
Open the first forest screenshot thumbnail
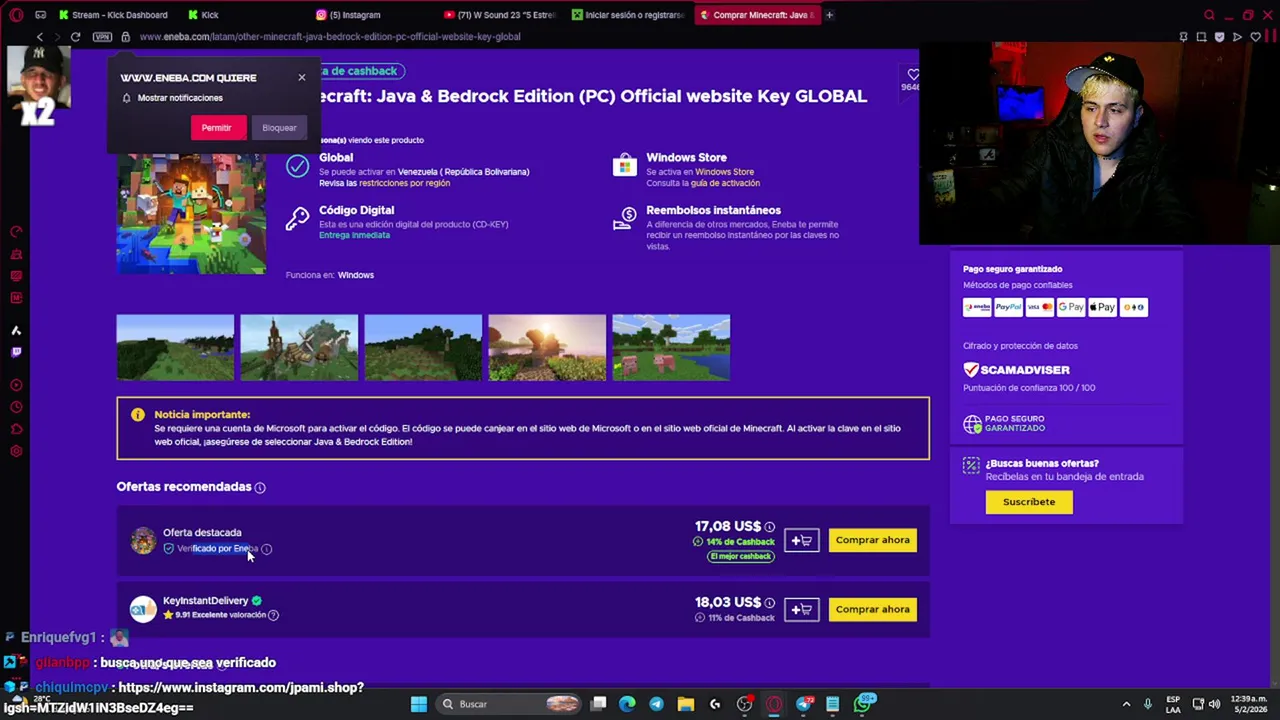click(175, 347)
